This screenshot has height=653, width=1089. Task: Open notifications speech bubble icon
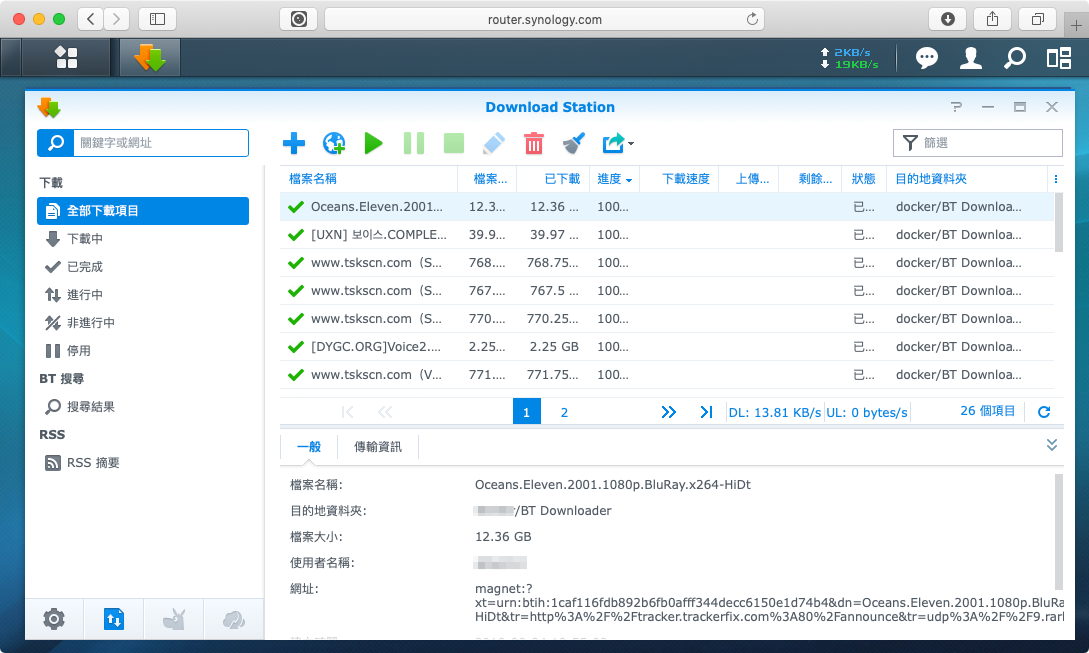tap(926, 58)
